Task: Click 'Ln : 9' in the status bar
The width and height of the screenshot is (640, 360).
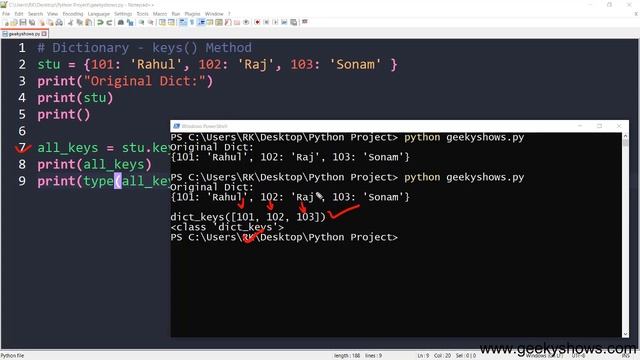Action: click(423, 356)
